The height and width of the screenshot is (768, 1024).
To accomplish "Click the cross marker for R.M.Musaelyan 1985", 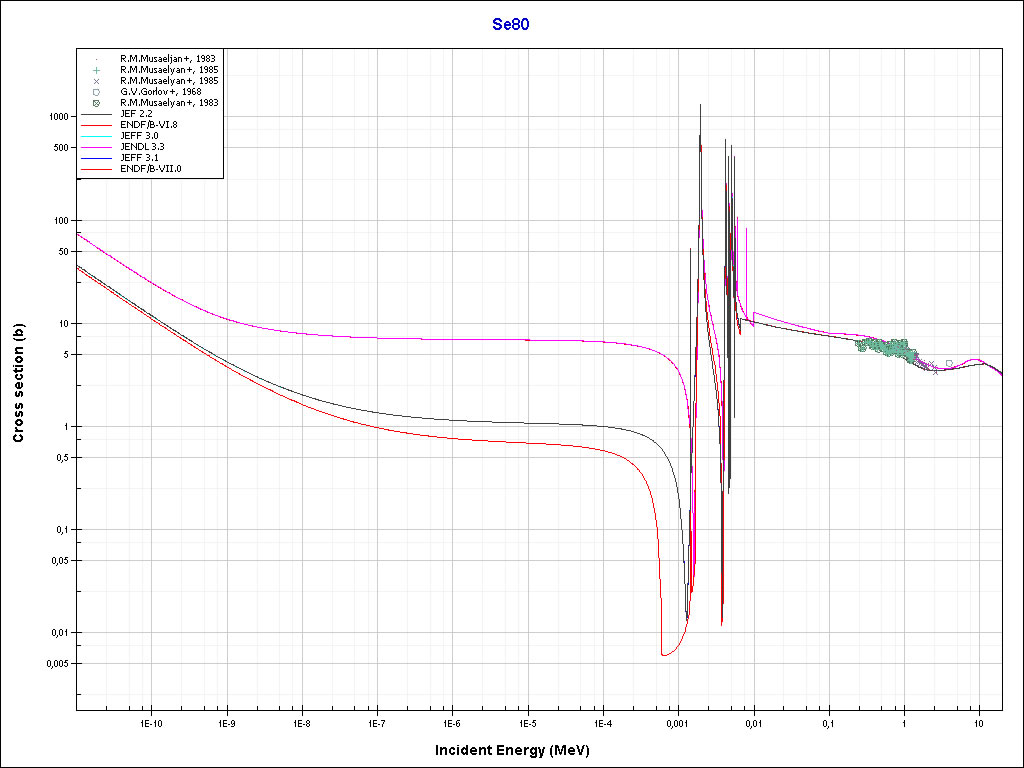I will coord(96,81).
